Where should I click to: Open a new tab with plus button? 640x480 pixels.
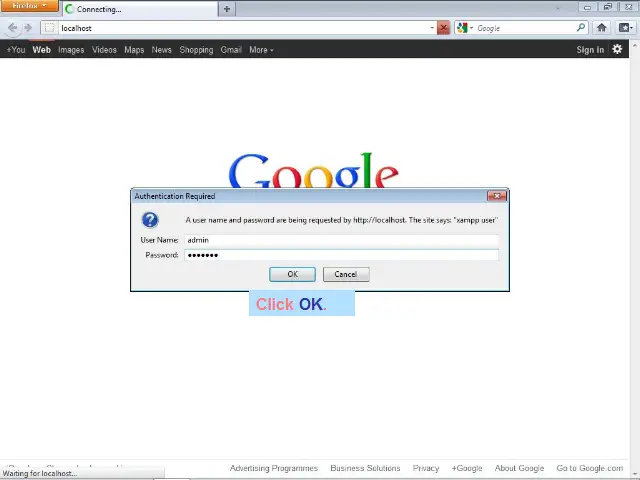coord(227,9)
